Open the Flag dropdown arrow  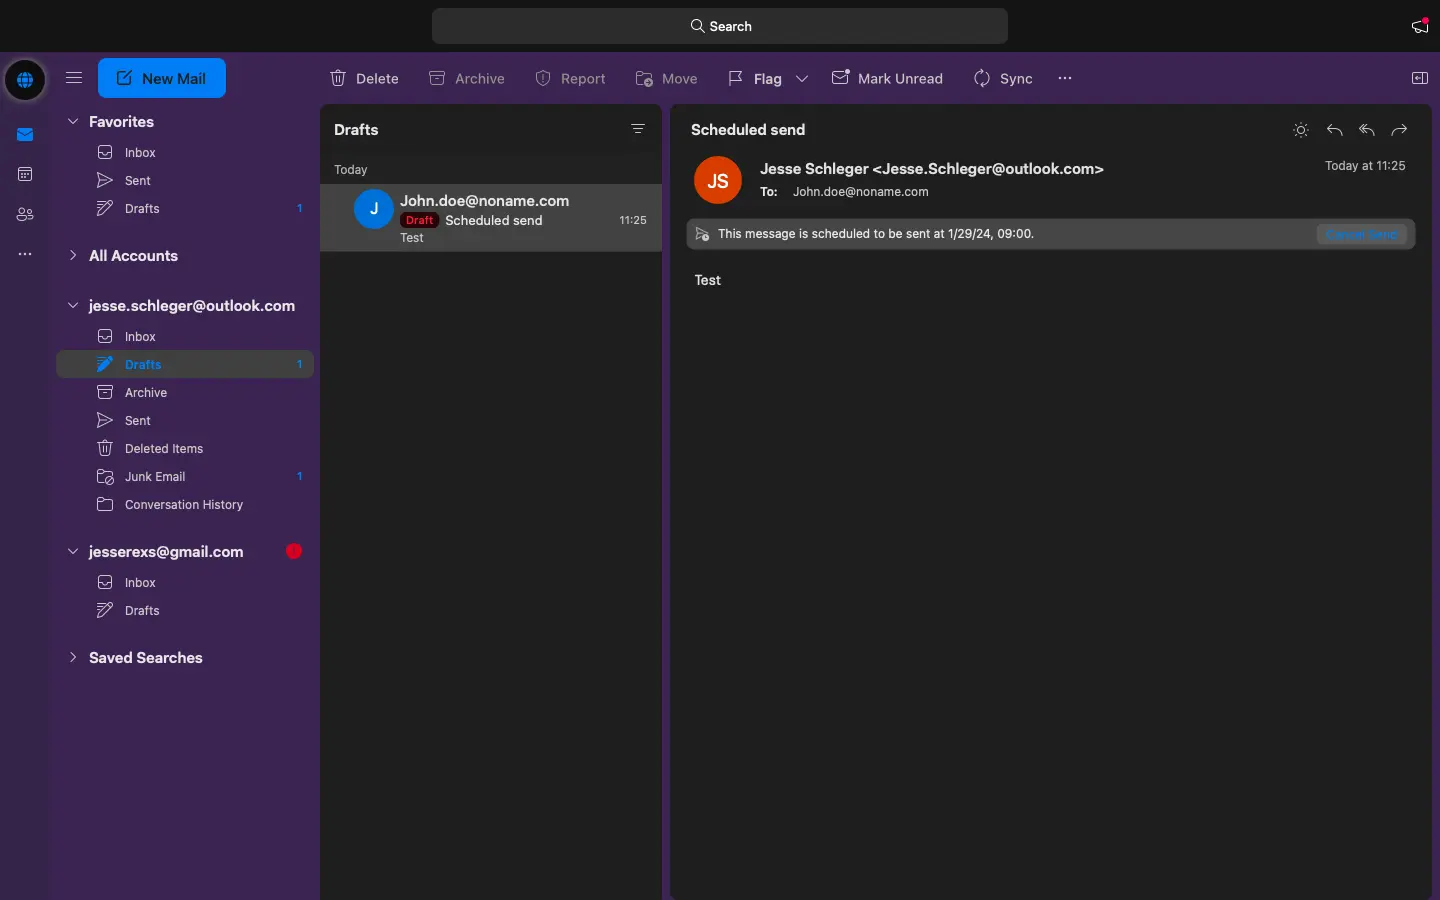pos(802,78)
